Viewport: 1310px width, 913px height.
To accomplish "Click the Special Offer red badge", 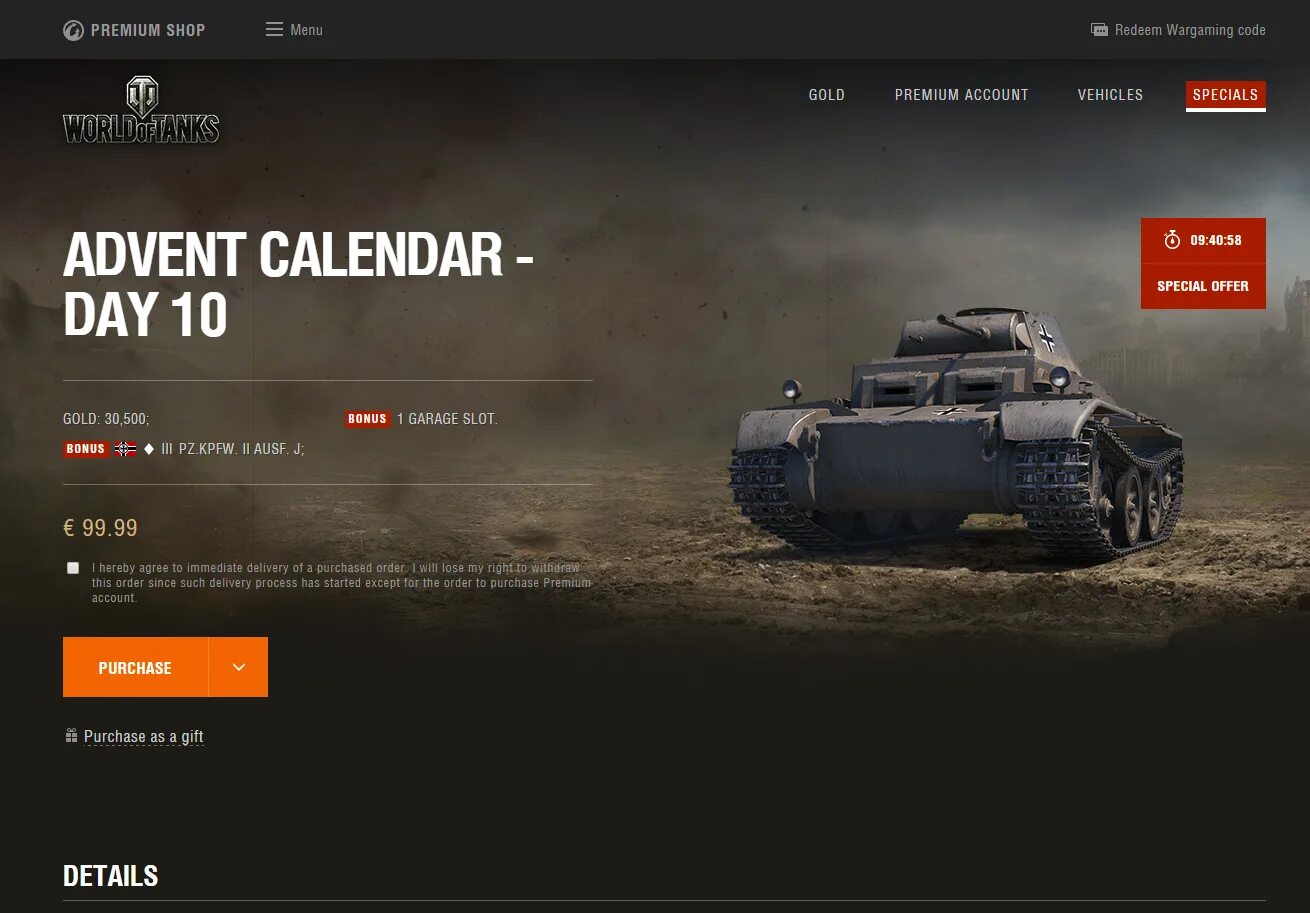I will pos(1203,286).
